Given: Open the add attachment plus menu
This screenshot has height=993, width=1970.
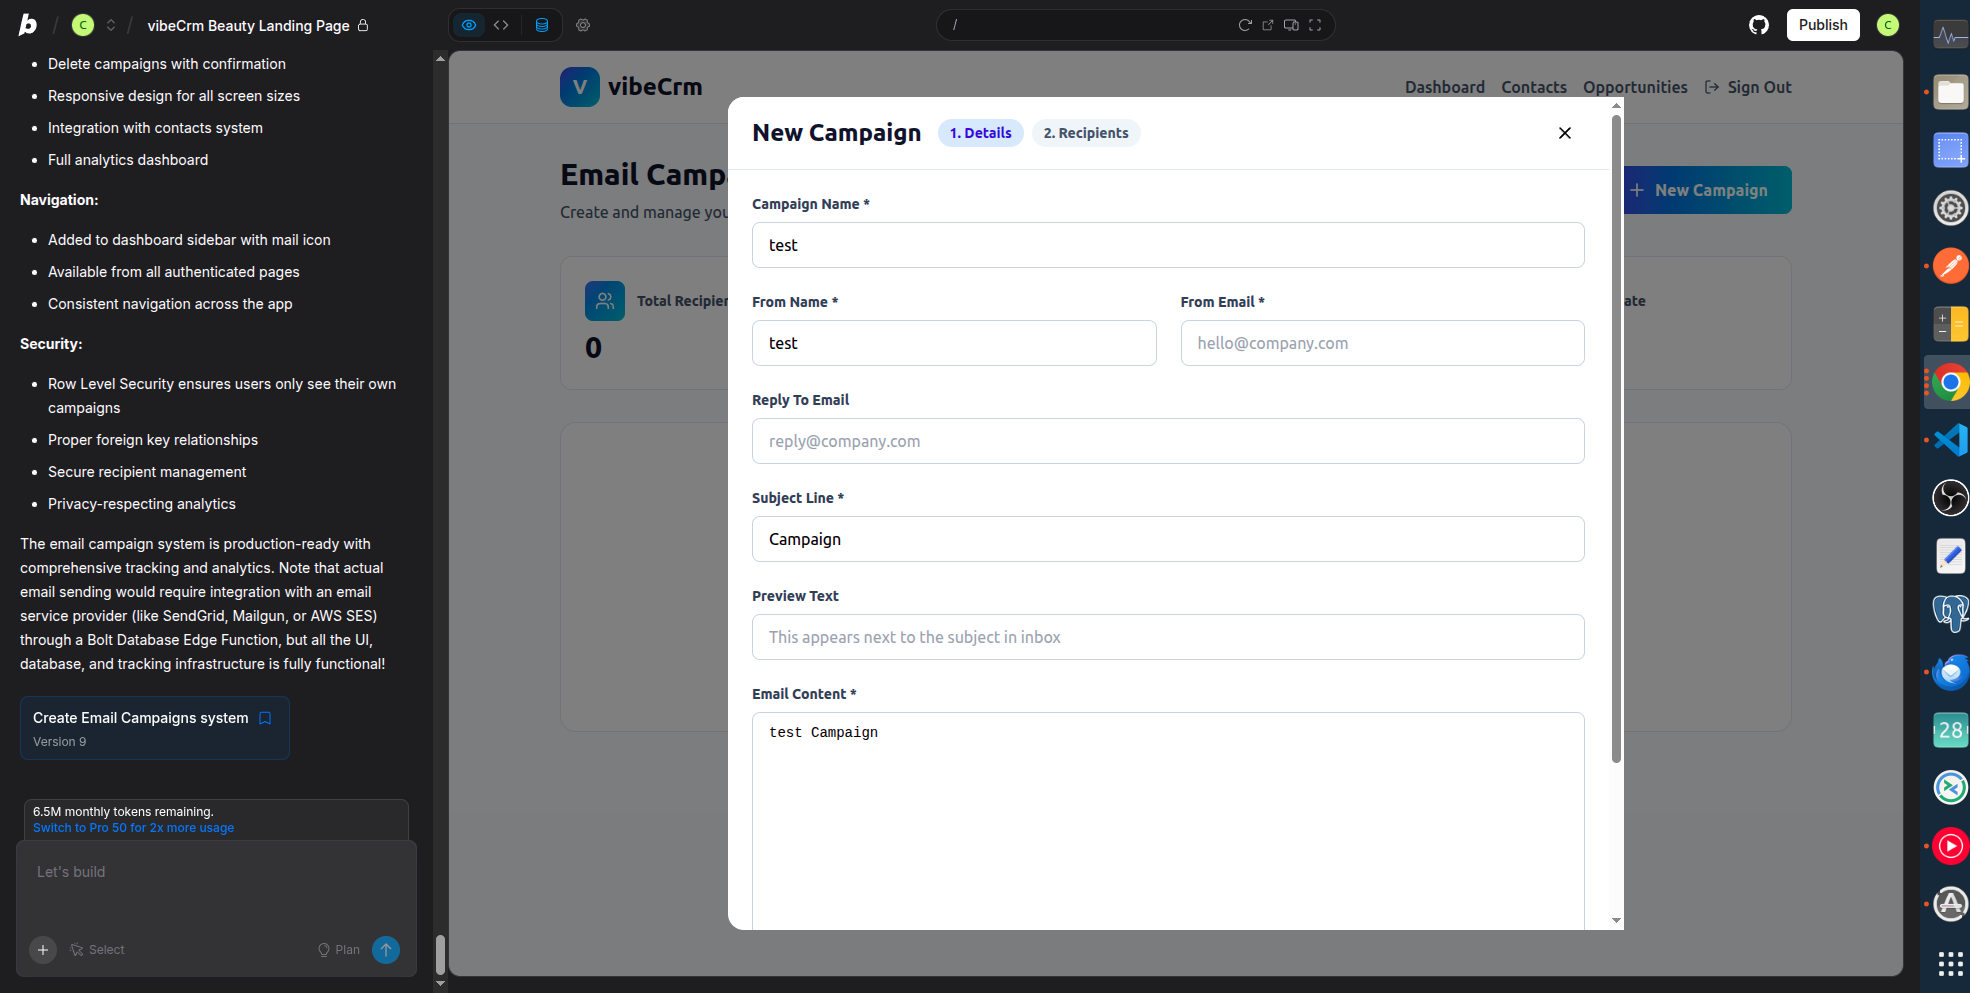Looking at the screenshot, I should pyautogui.click(x=43, y=950).
